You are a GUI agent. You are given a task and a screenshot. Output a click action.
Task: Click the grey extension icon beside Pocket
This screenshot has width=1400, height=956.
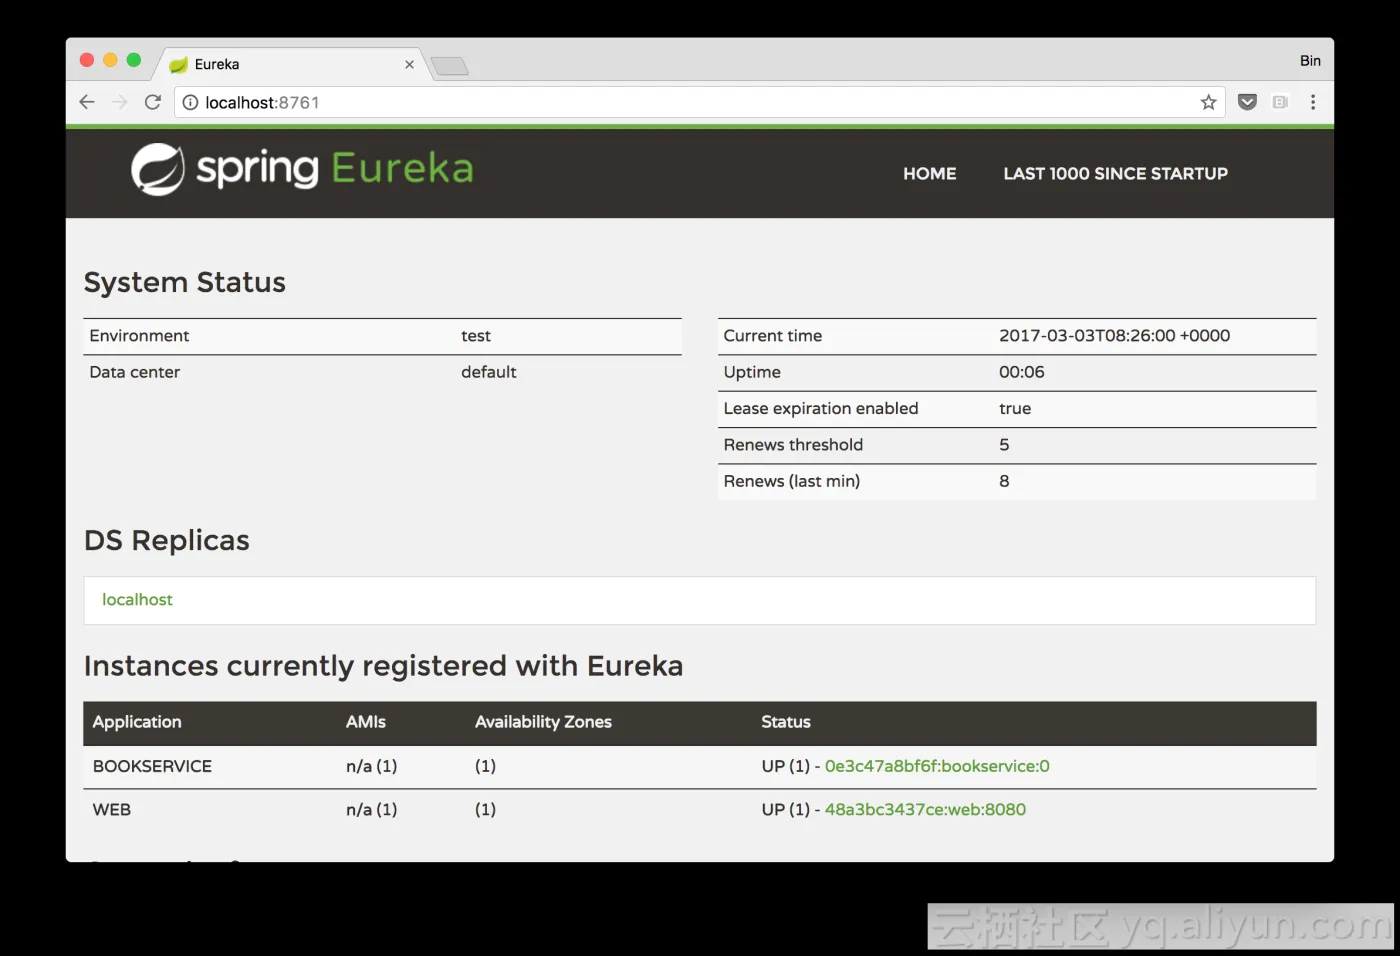[x=1280, y=102]
